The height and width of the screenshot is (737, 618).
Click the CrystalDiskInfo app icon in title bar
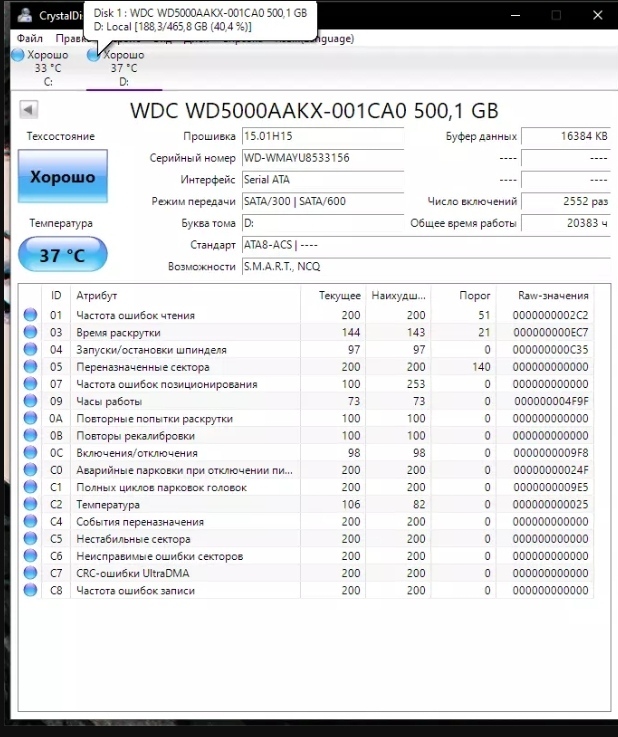tap(25, 15)
